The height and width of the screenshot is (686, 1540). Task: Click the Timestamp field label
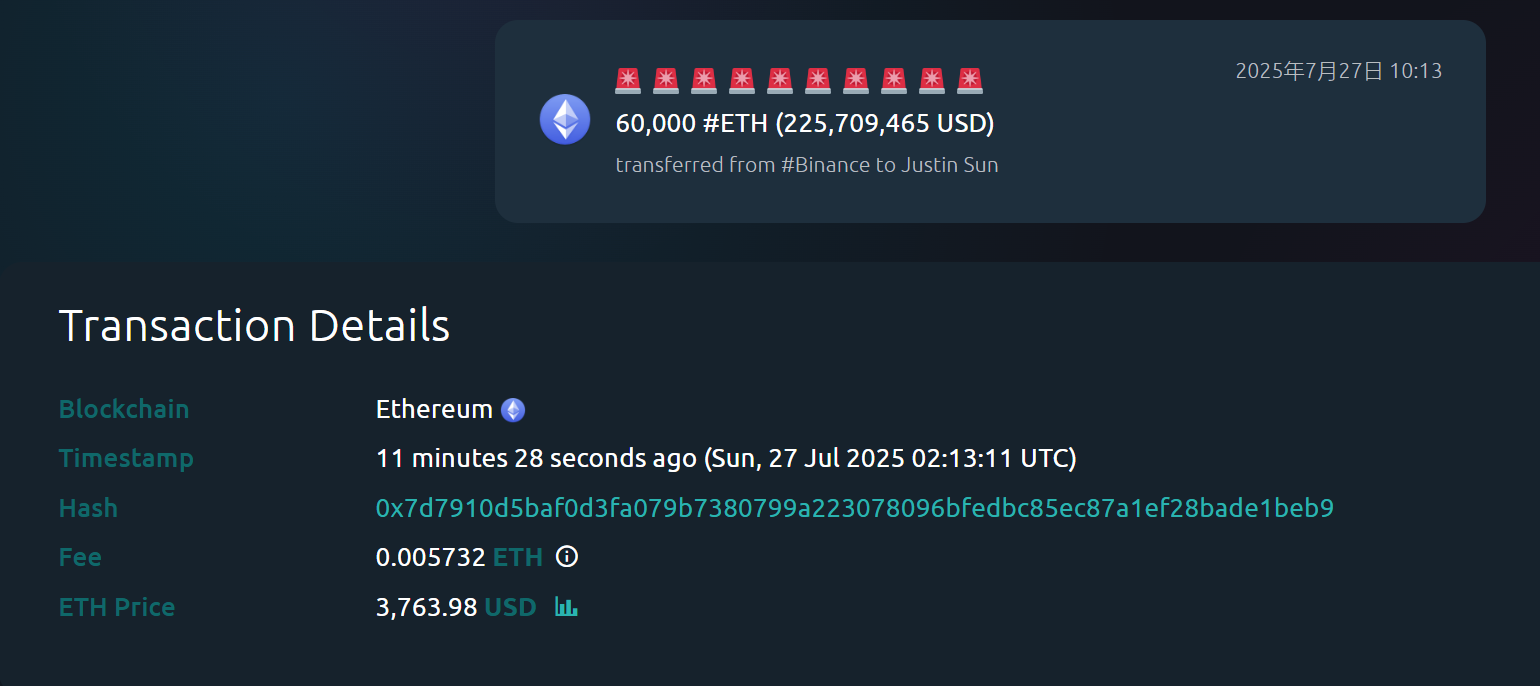pyautogui.click(x=126, y=458)
